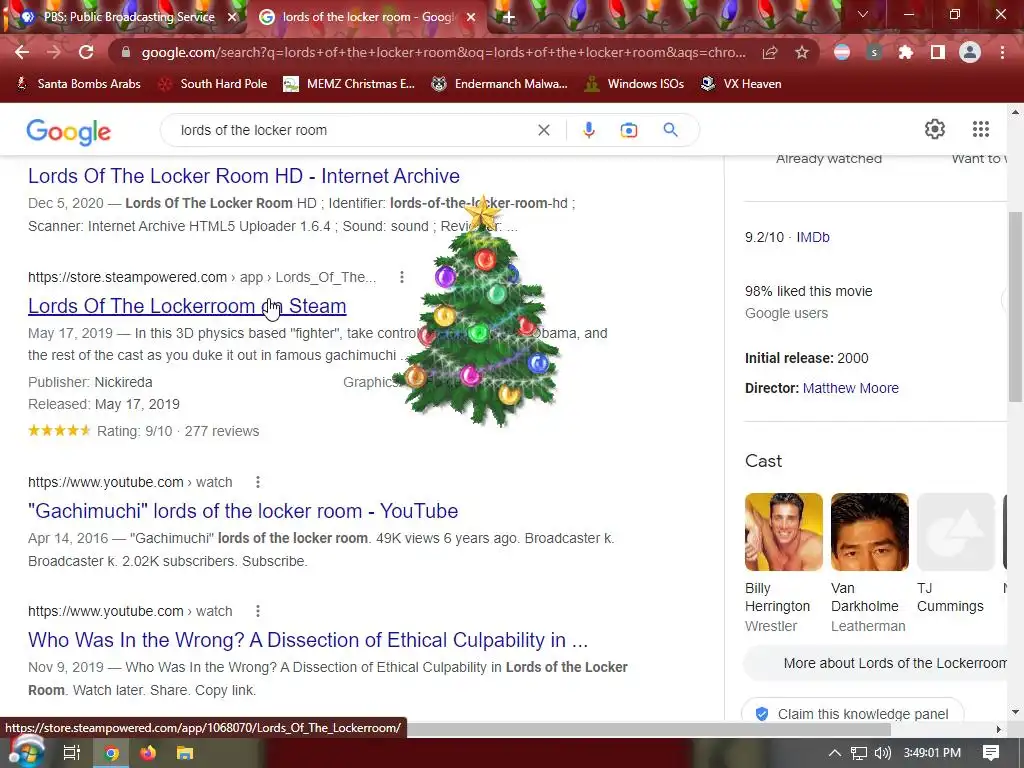Open the tab search dropdown arrow

click(x=863, y=14)
